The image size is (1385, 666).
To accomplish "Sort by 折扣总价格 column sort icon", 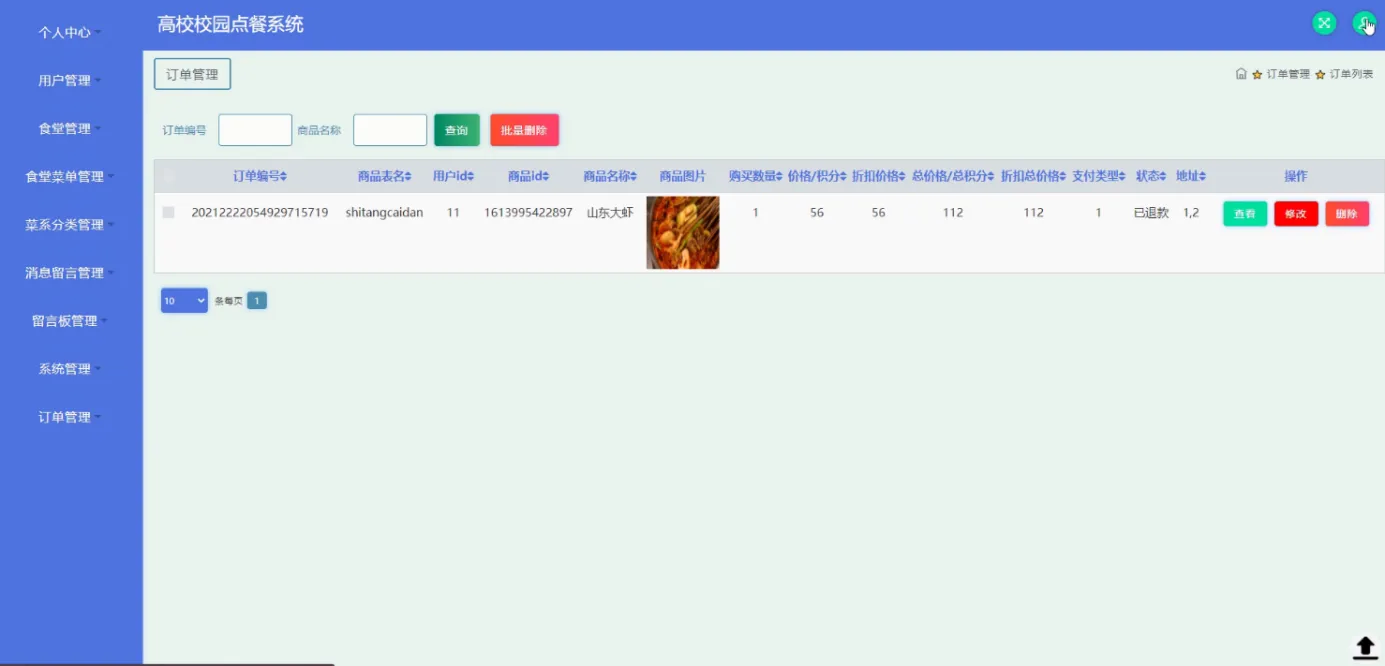I will pyautogui.click(x=1064, y=177).
